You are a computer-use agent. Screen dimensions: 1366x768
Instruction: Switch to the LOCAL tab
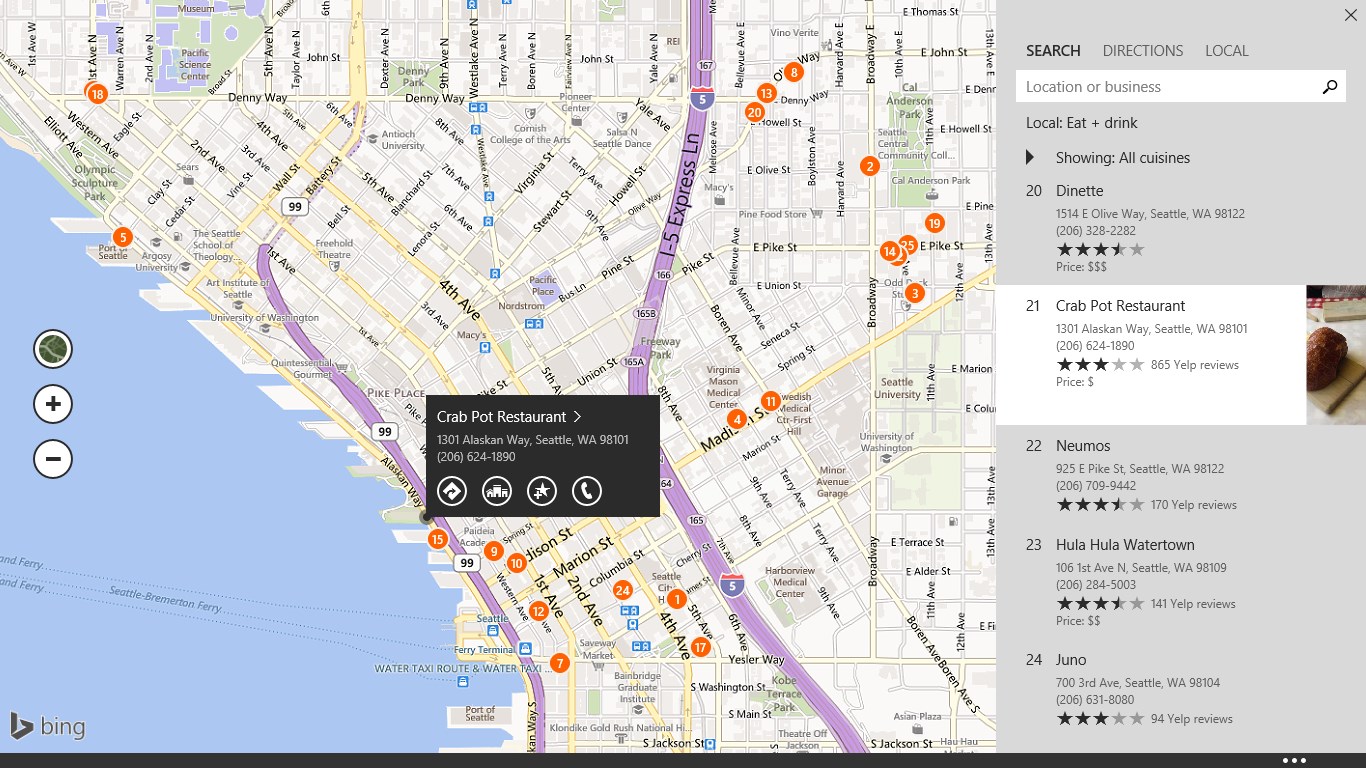tap(1227, 50)
